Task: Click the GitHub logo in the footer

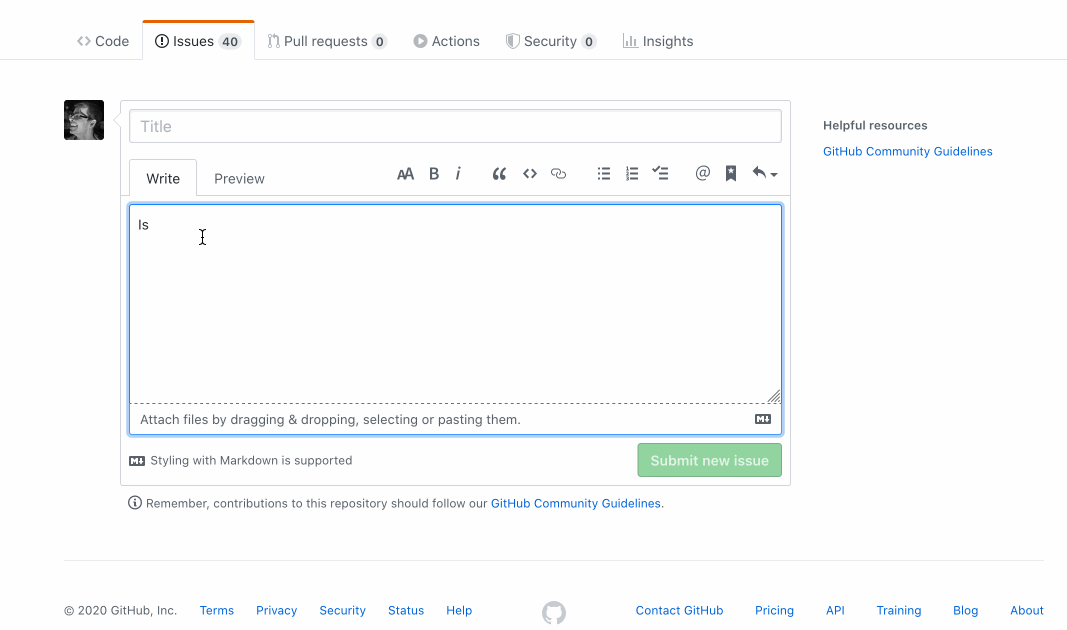Action: tap(554, 611)
